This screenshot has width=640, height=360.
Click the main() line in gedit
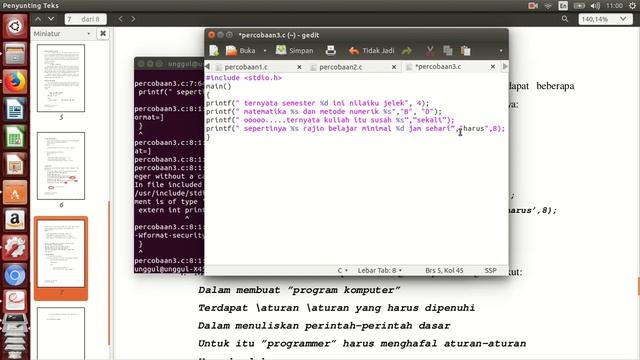[x=218, y=86]
